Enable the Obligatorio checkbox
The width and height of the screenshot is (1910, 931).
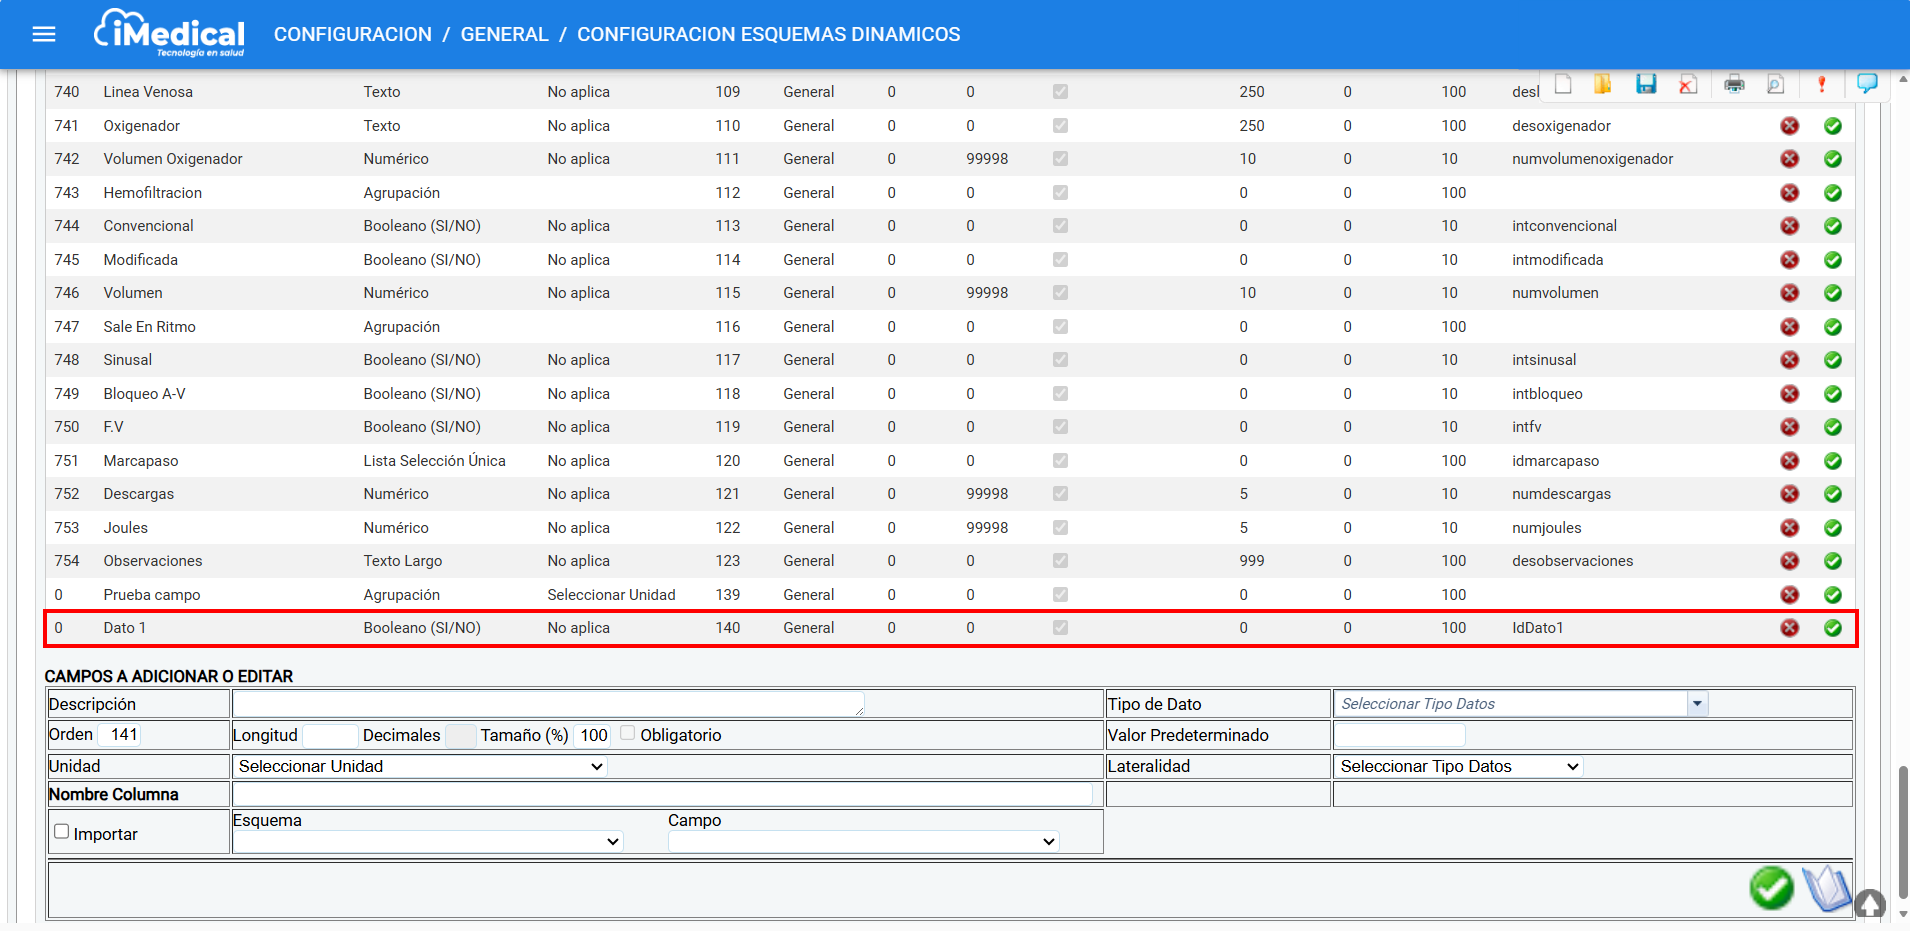coord(628,734)
